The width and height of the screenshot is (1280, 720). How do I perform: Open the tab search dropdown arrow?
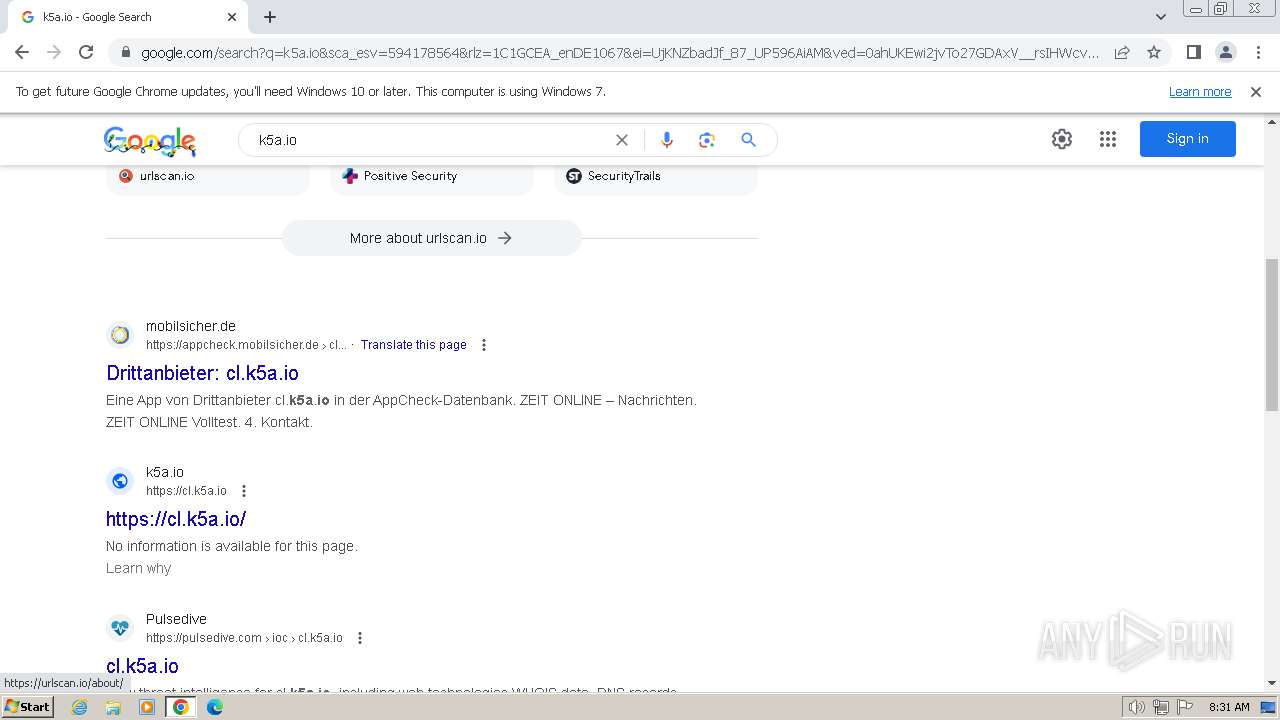(1161, 17)
